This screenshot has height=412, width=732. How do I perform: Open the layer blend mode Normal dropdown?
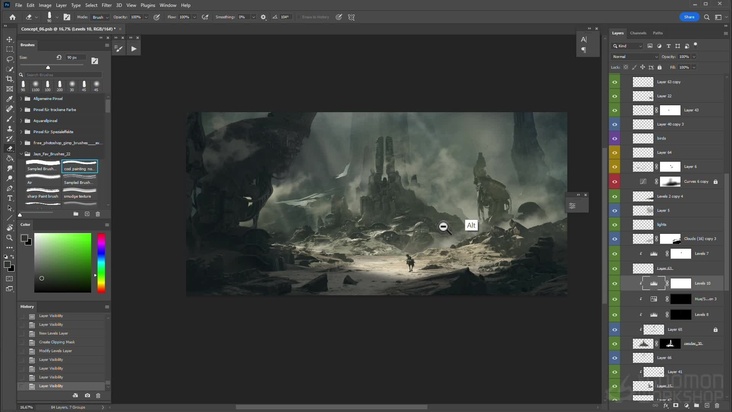click(x=635, y=56)
